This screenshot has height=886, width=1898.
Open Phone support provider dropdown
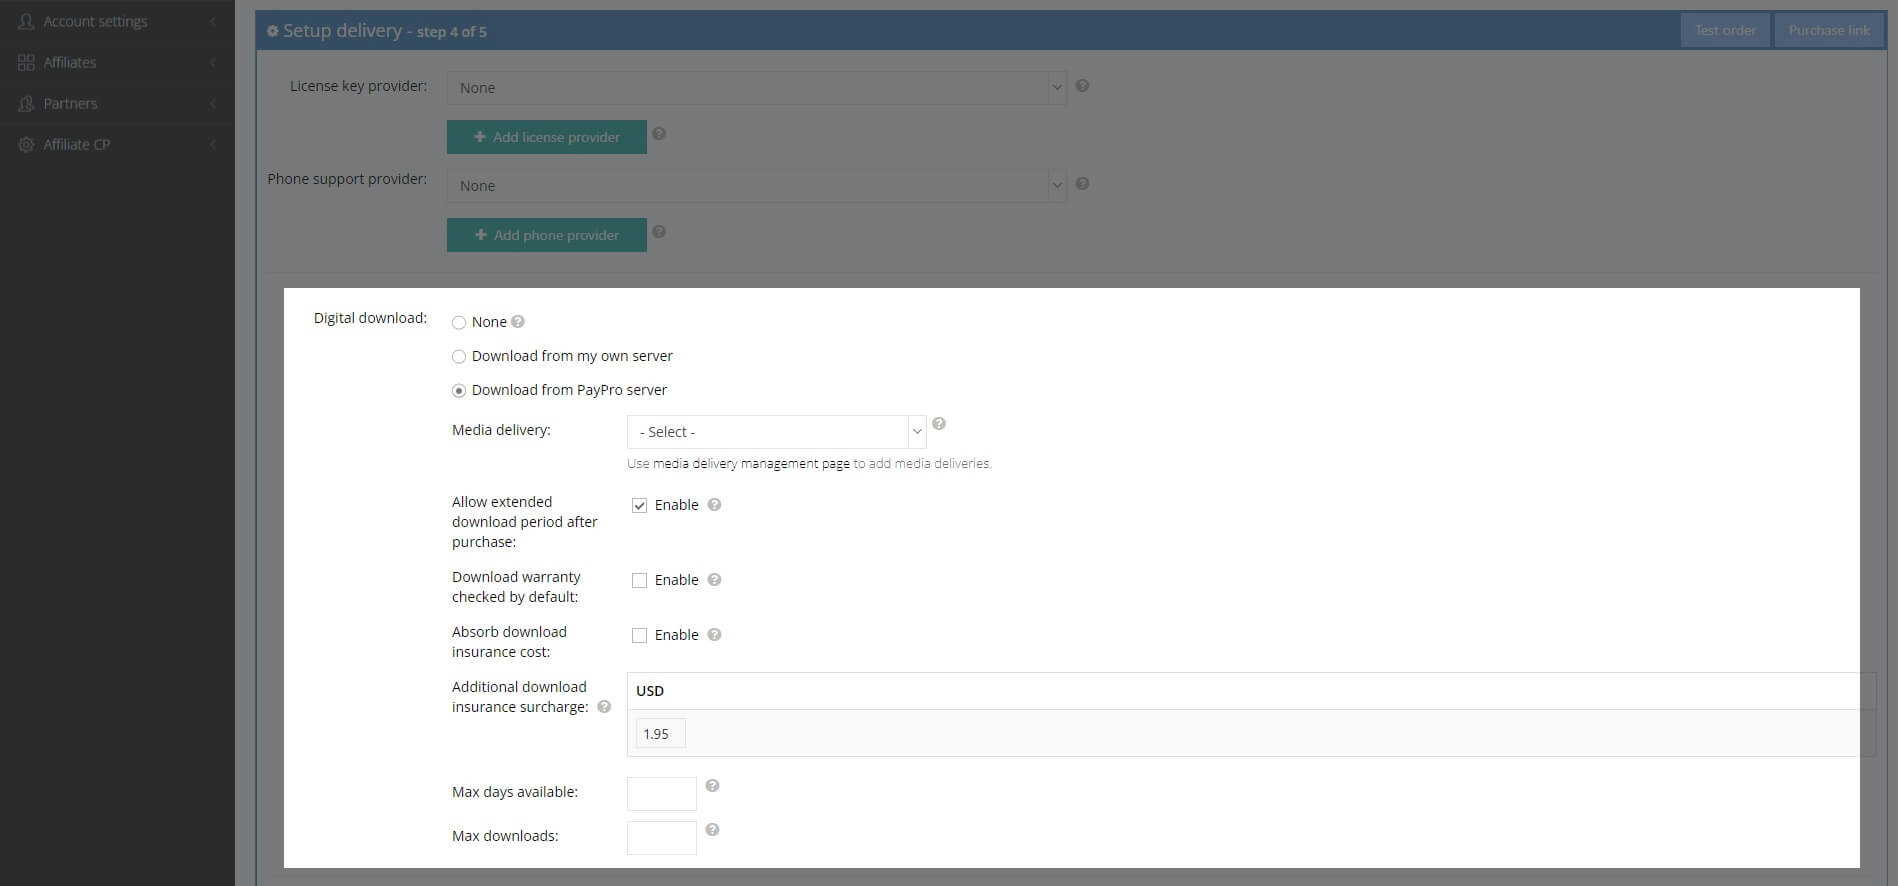[755, 186]
